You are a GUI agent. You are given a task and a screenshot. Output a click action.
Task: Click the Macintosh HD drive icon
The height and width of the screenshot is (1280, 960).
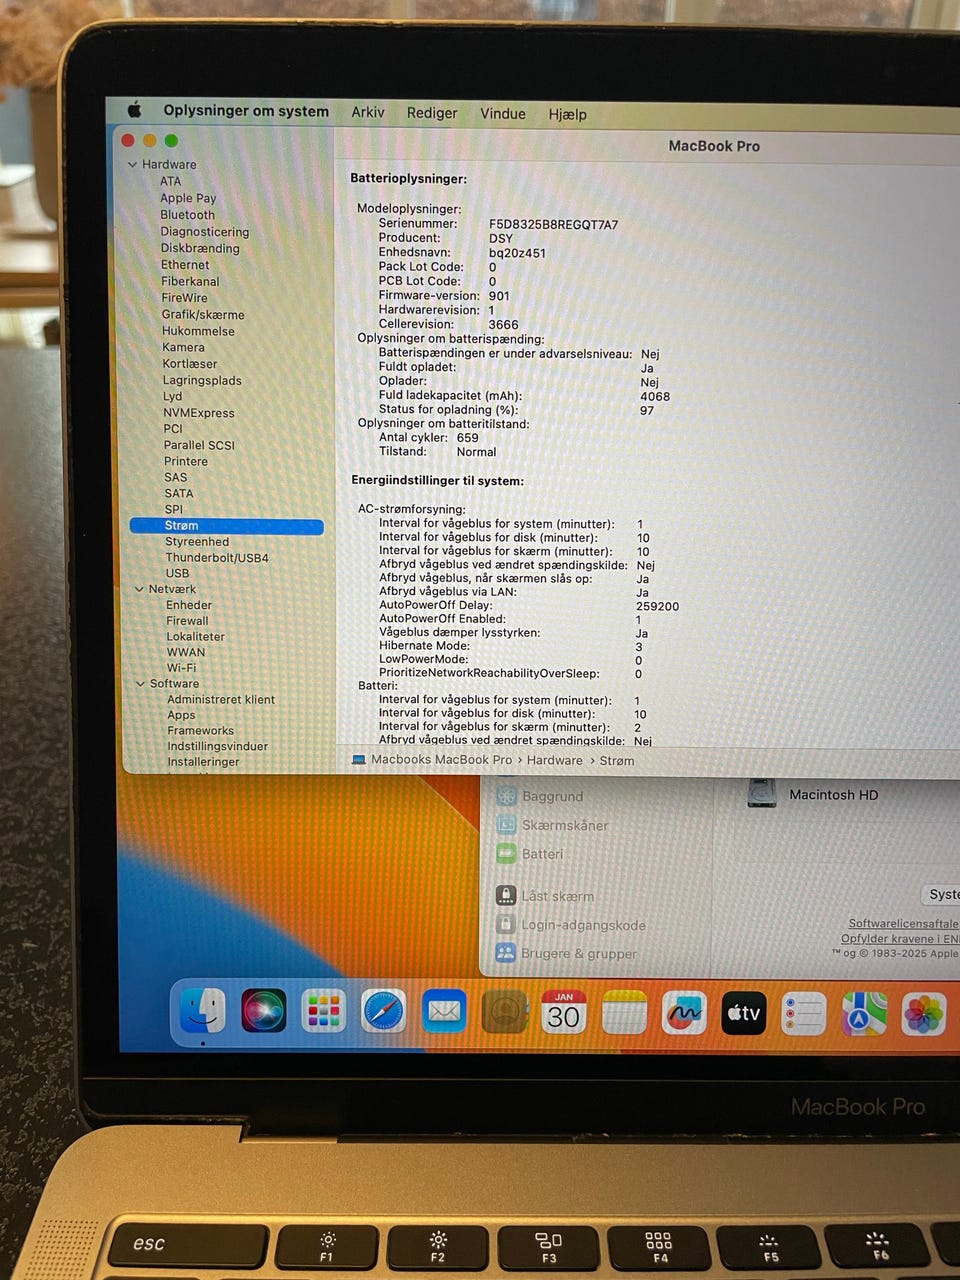click(762, 794)
